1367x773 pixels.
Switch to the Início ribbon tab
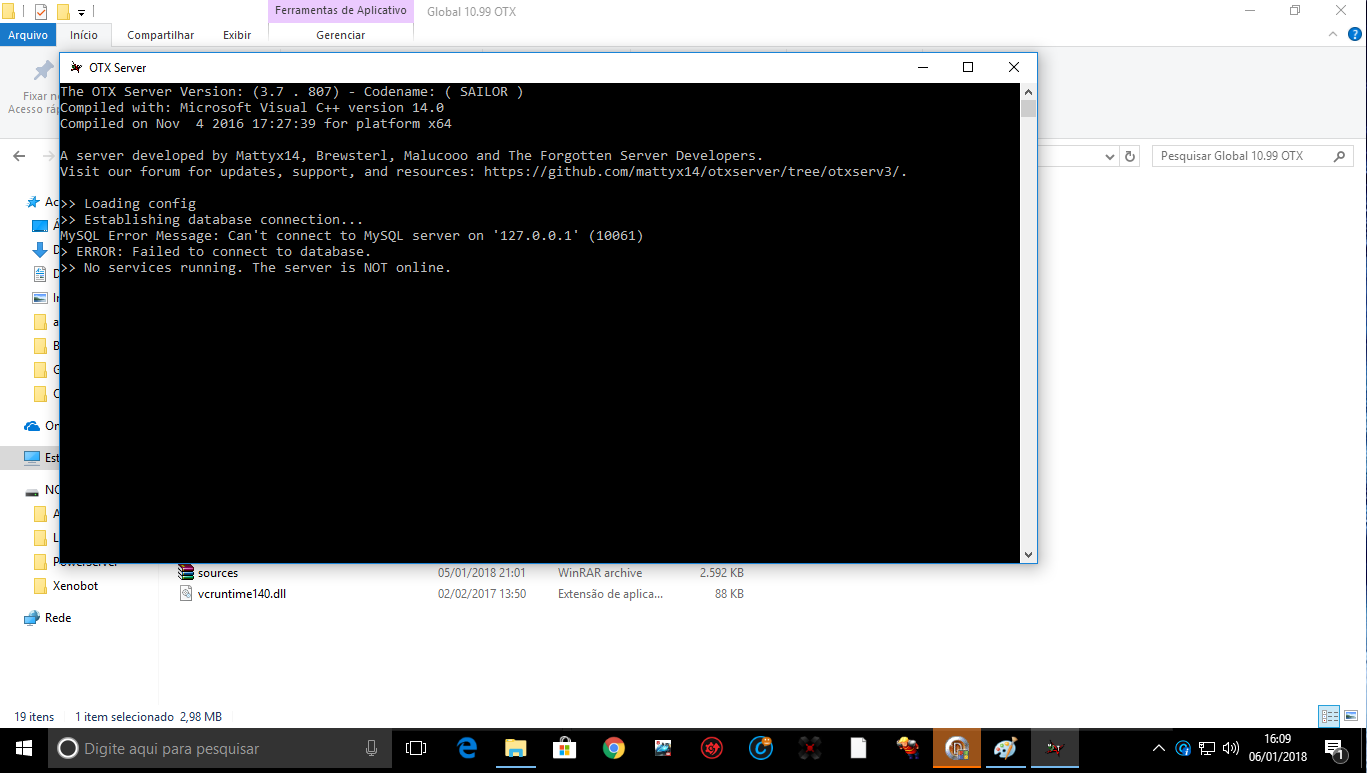[x=84, y=35]
